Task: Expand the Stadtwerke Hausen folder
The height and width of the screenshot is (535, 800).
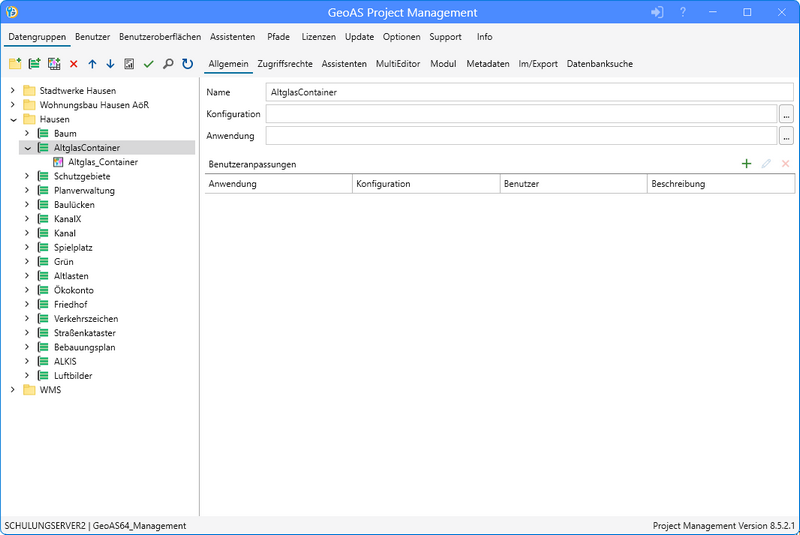Action: click(13, 91)
